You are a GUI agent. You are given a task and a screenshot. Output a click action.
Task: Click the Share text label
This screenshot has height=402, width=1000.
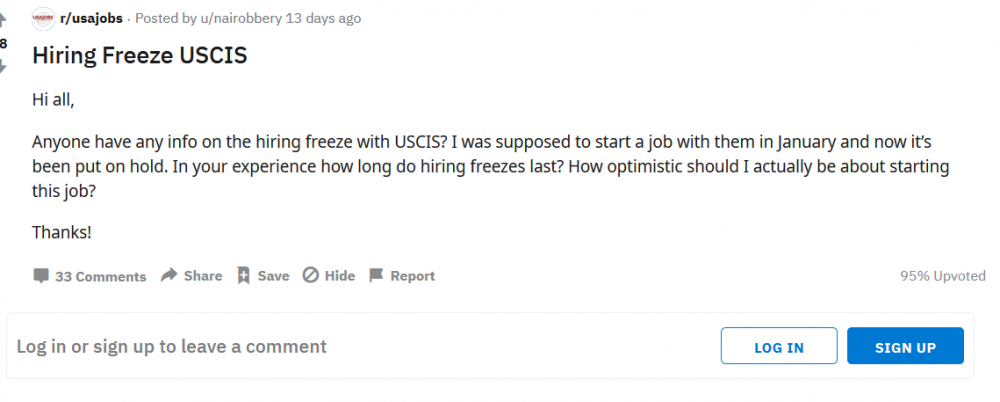[203, 276]
